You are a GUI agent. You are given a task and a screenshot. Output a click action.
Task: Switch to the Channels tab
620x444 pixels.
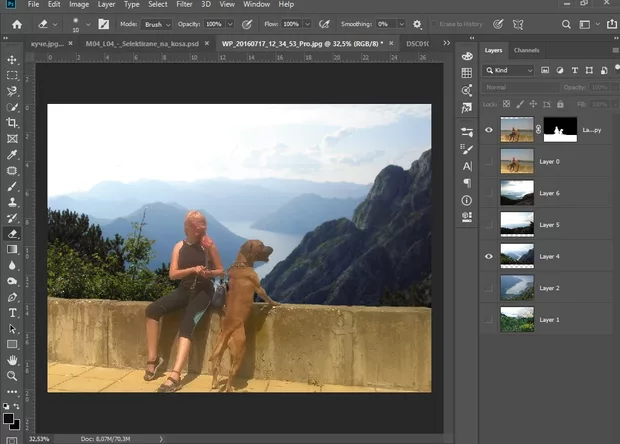click(526, 50)
